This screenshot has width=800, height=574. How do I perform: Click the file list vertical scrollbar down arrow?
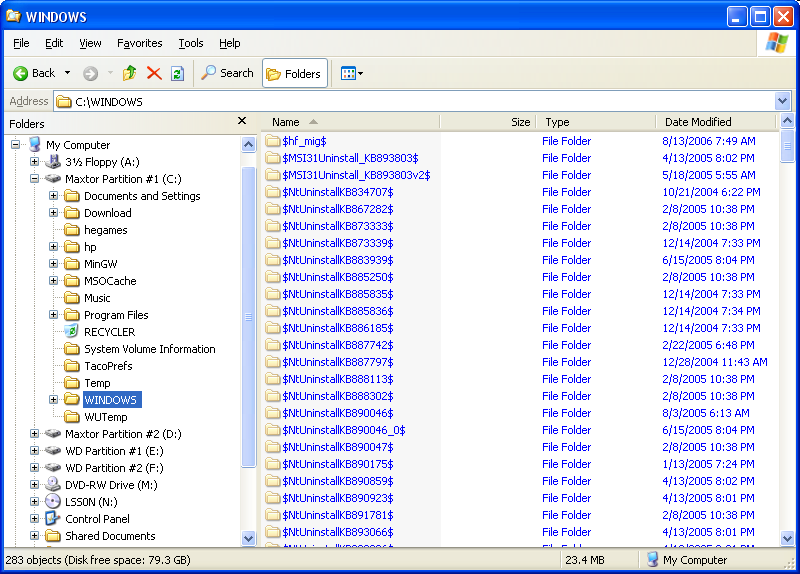tap(788, 538)
